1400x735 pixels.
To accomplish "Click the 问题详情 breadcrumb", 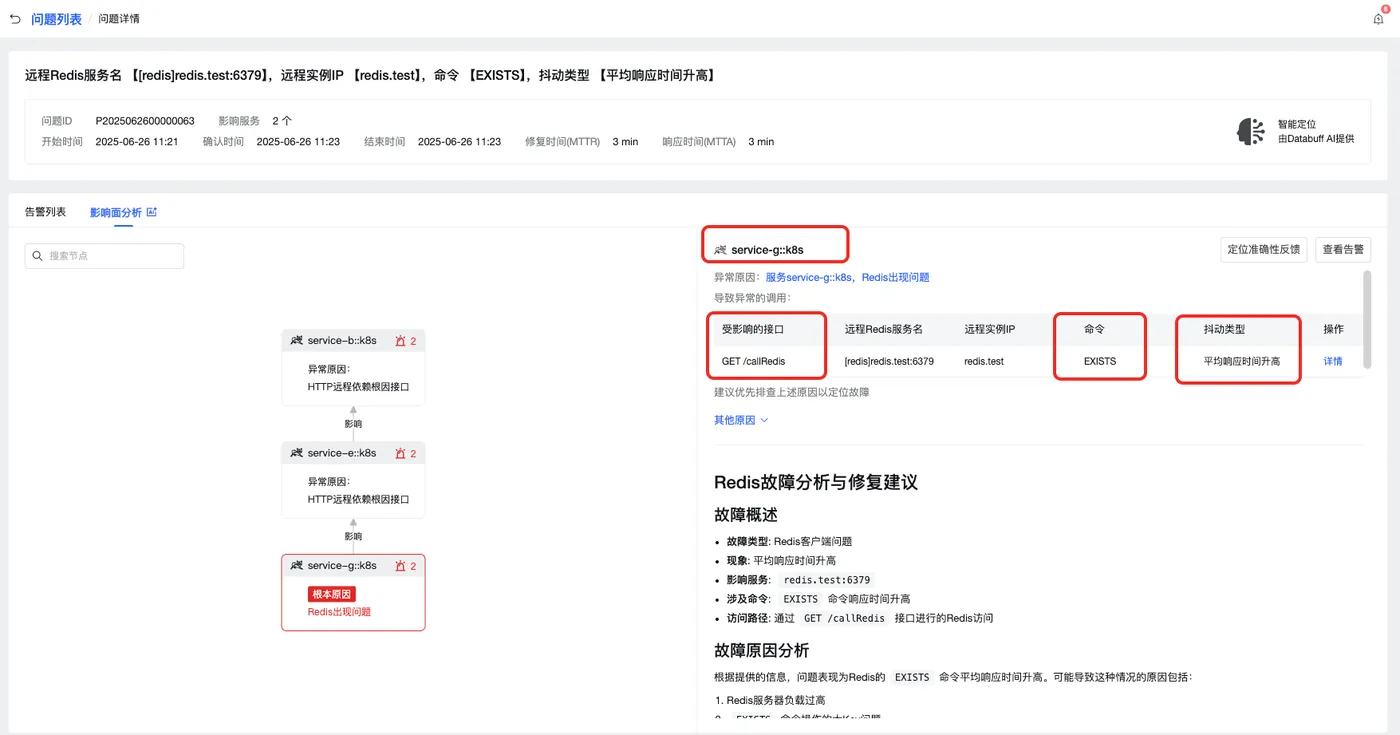I will pyautogui.click(x=119, y=19).
